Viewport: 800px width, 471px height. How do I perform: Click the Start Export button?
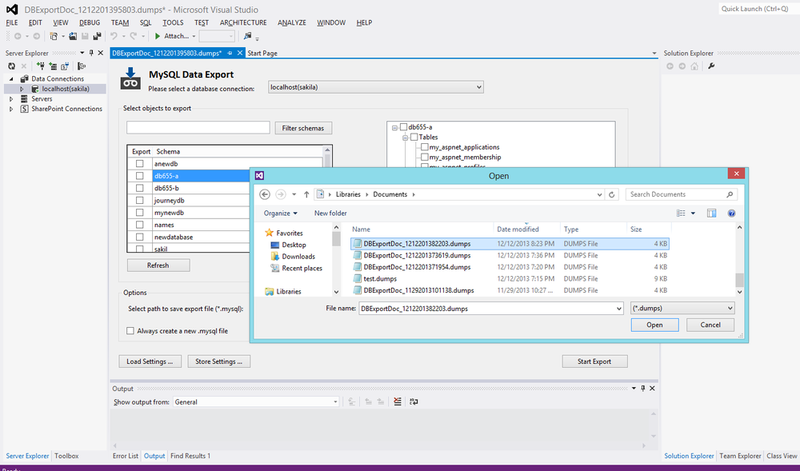594,361
